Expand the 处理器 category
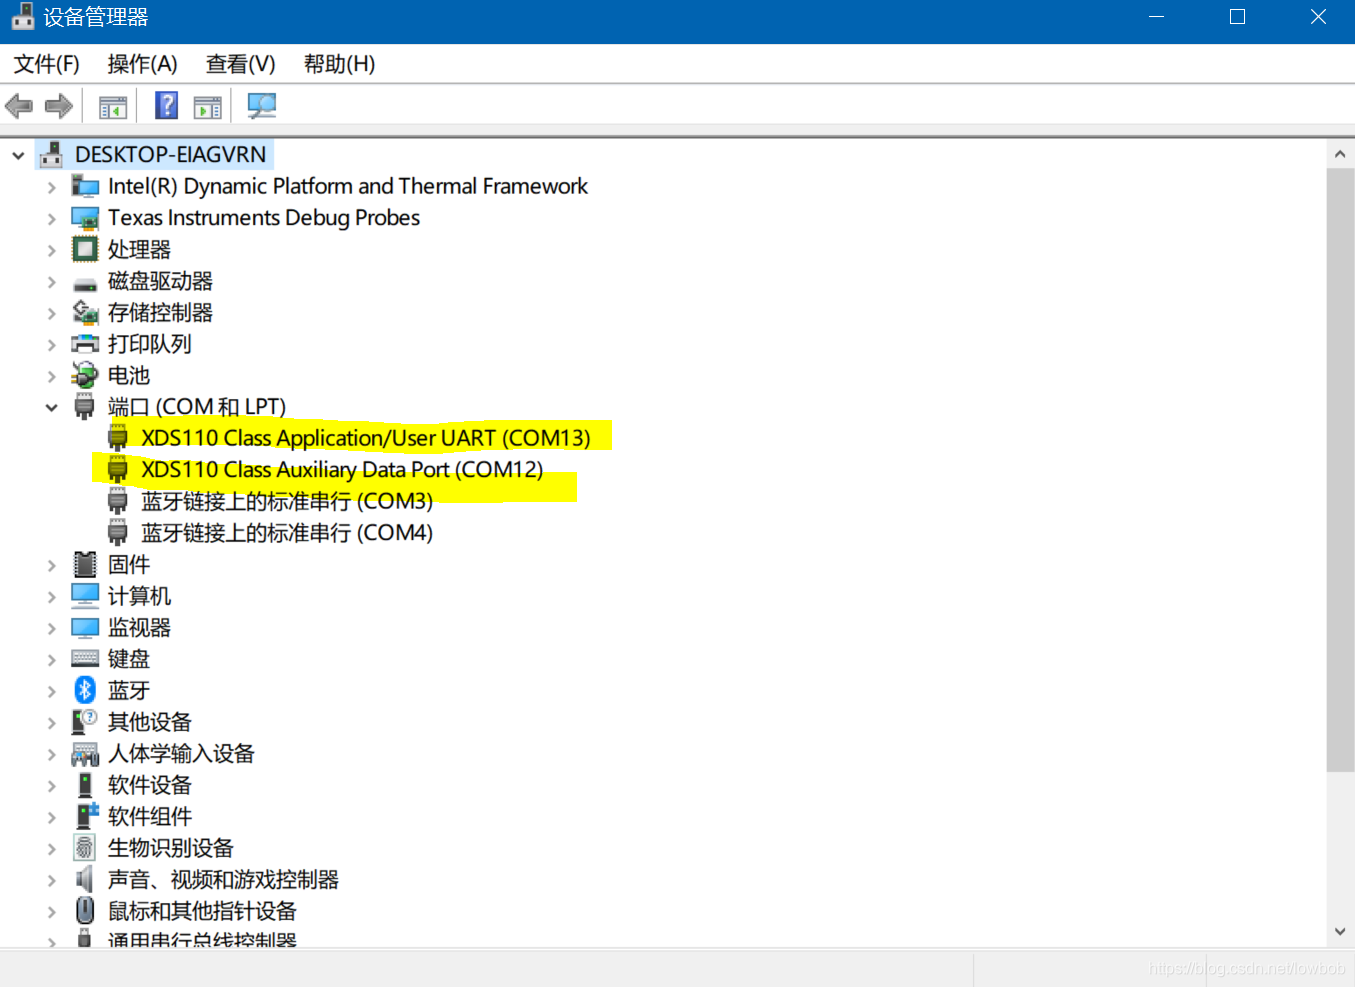The width and height of the screenshot is (1355, 987). pos(51,249)
